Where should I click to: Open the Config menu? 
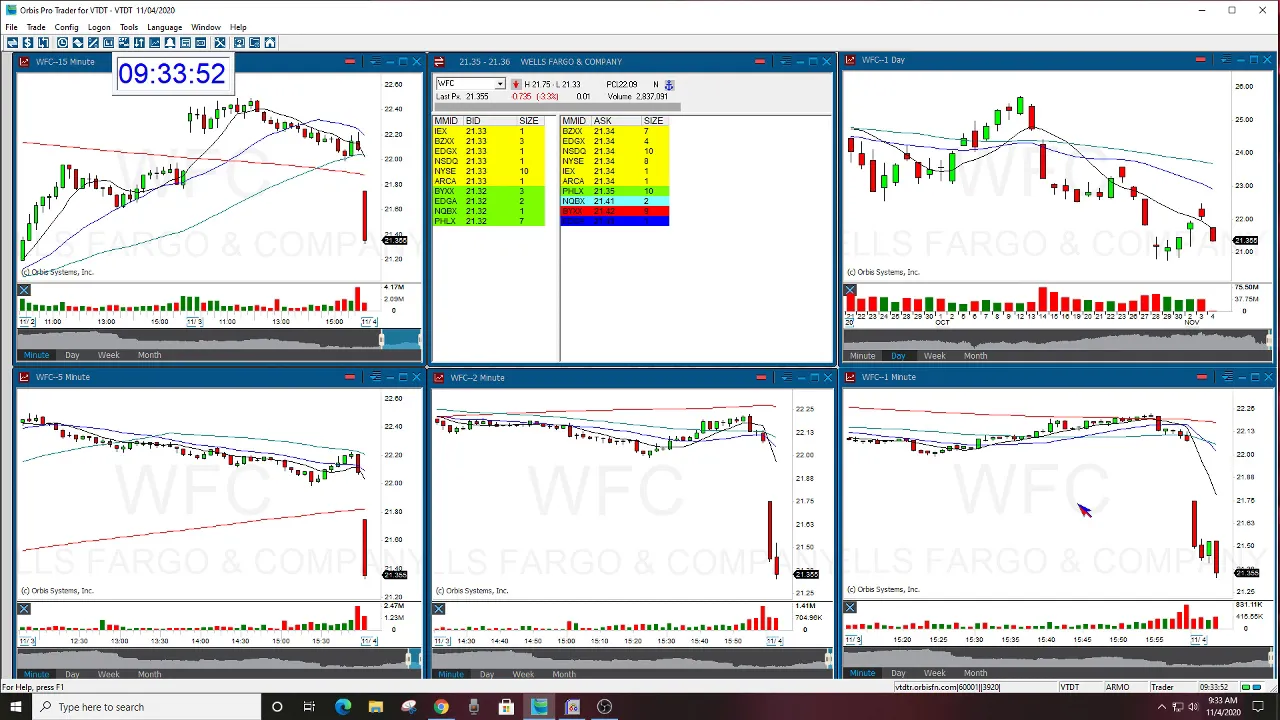66,27
